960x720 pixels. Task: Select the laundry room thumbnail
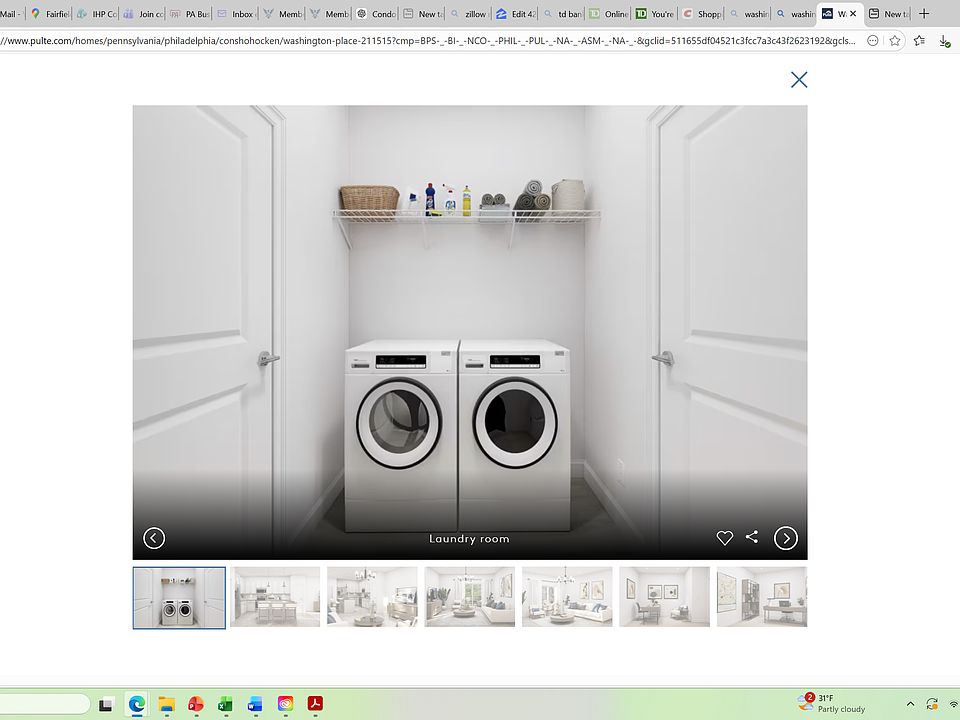click(179, 598)
